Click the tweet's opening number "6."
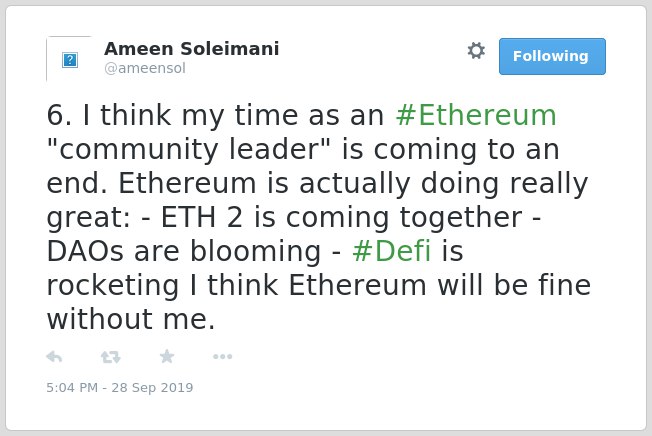The image size is (652, 436). 59,115
